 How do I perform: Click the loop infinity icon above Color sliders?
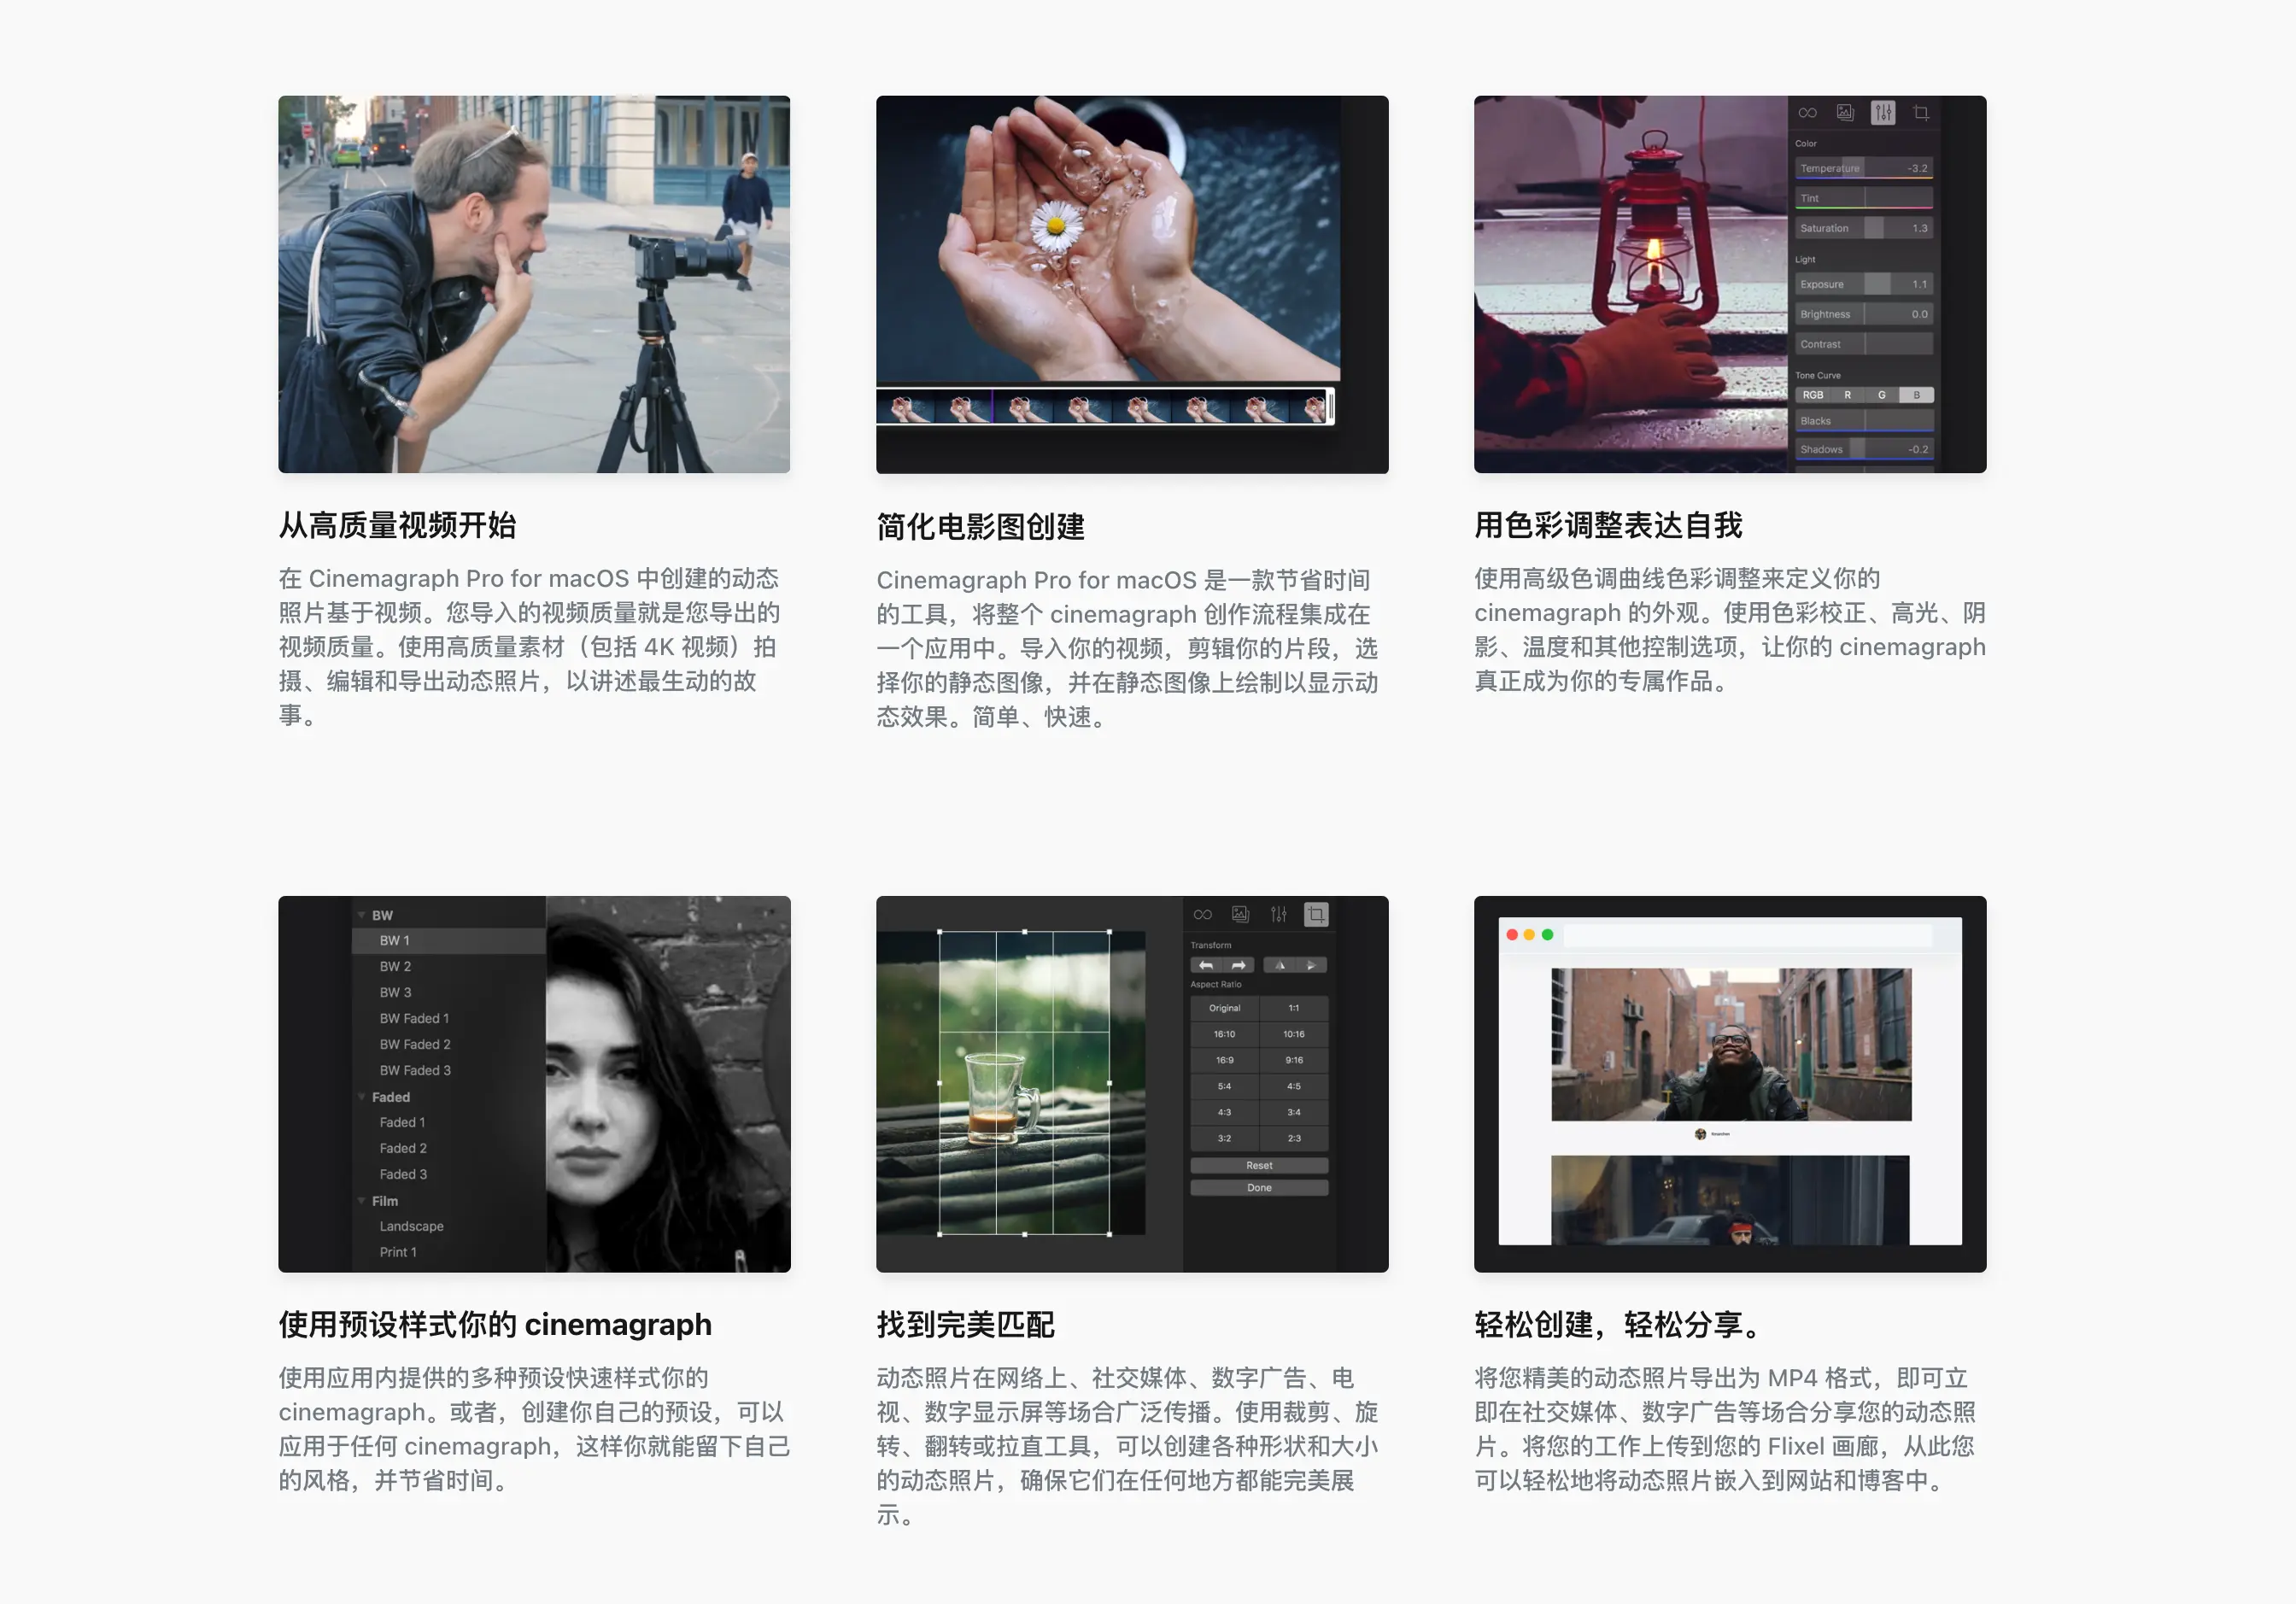click(1807, 113)
